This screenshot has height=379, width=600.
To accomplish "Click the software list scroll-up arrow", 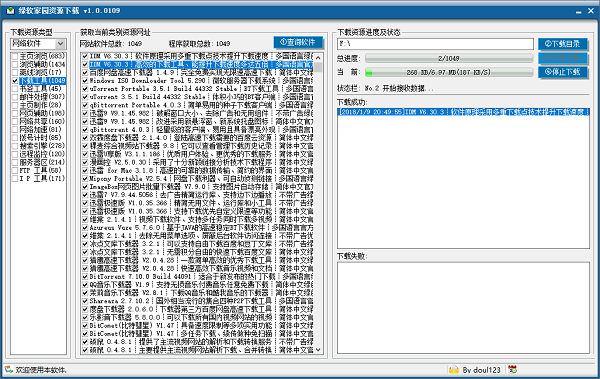I will [x=318, y=57].
